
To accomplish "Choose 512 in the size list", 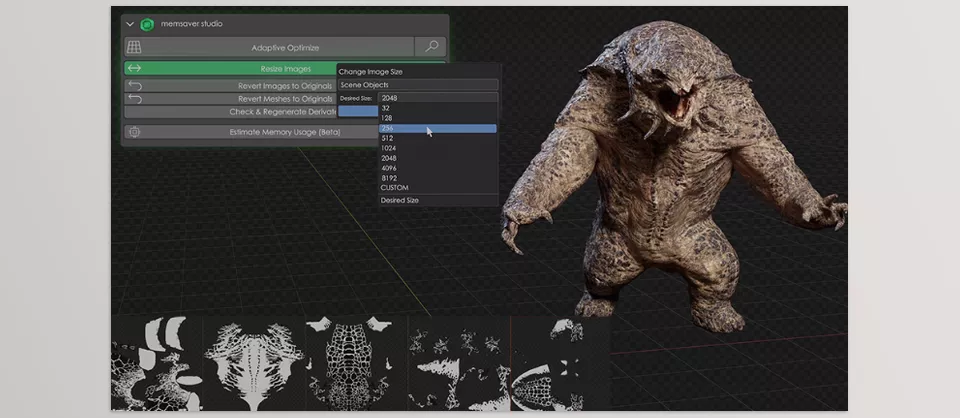I will click(x=436, y=139).
